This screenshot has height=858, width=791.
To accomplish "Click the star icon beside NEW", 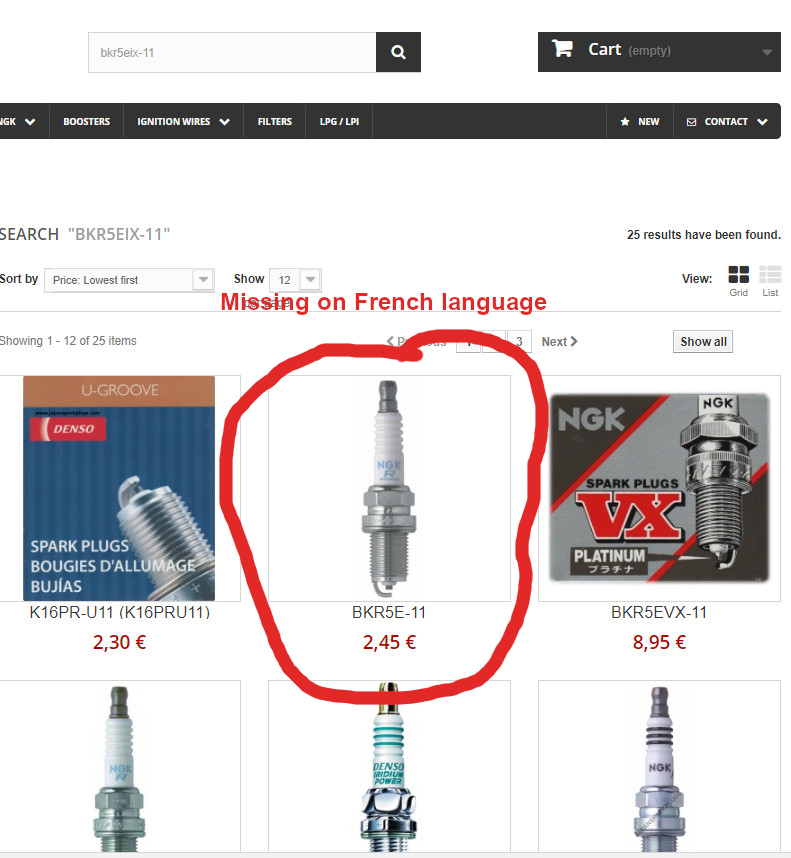I will [x=625, y=121].
